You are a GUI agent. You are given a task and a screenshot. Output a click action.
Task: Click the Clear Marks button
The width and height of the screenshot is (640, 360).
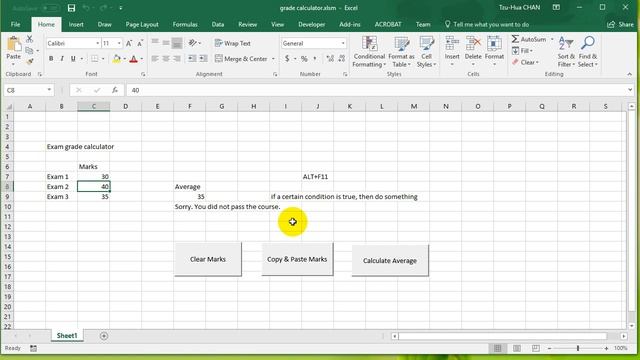(208, 259)
